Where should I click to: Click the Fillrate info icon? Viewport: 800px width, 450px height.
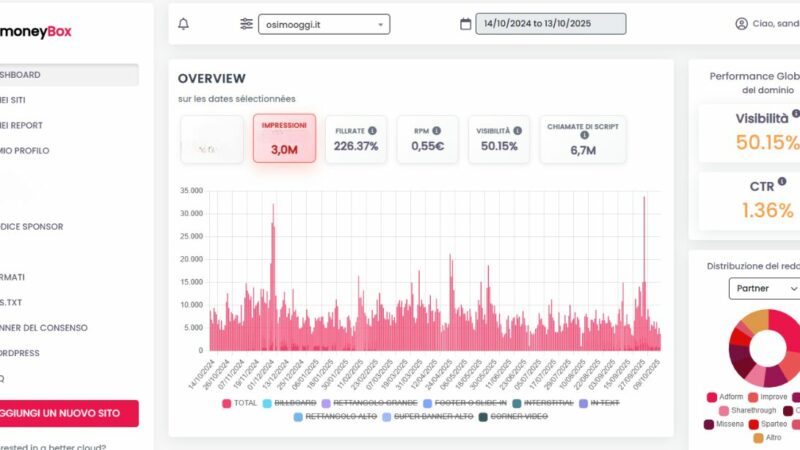point(372,130)
